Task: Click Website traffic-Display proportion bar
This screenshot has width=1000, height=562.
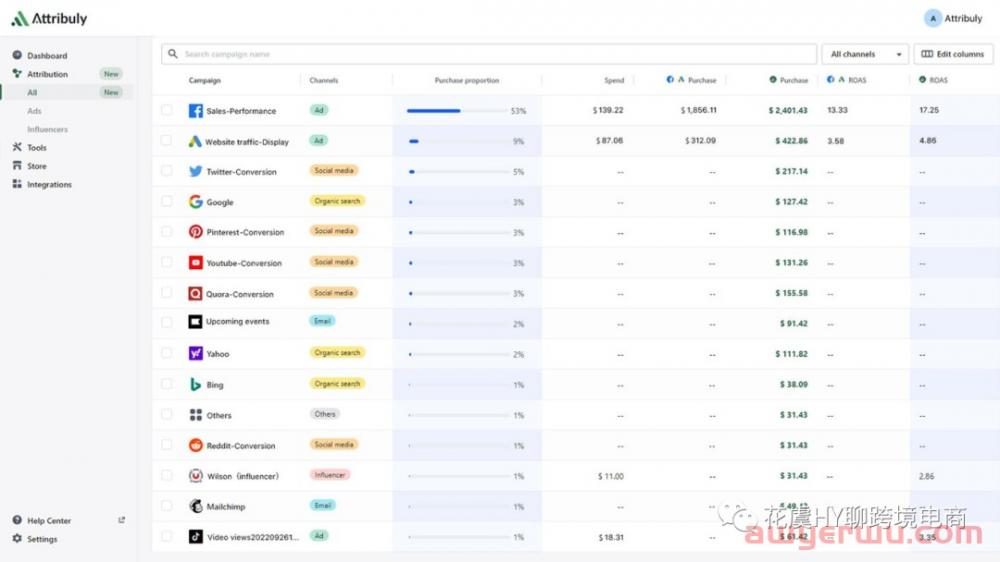Action: pos(457,141)
